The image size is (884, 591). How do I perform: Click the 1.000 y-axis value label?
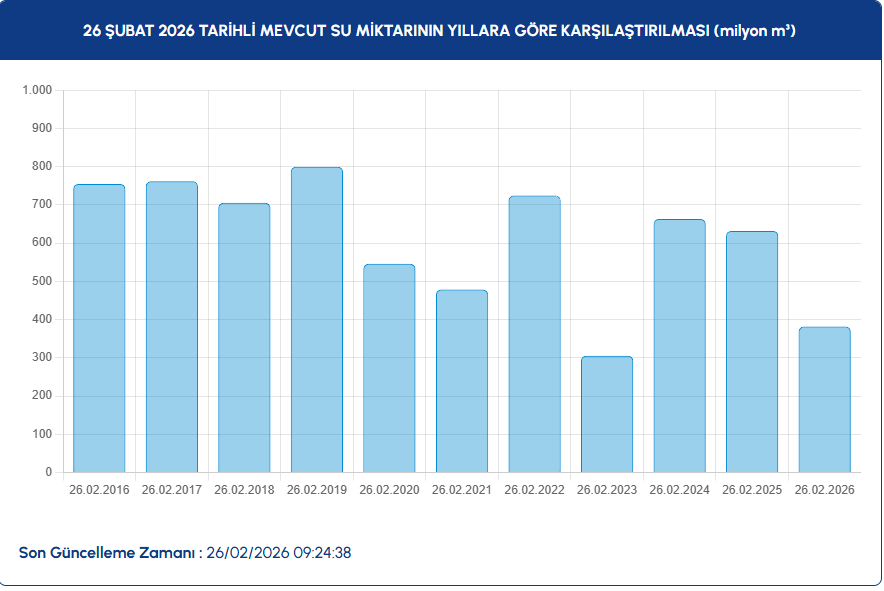(x=36, y=90)
